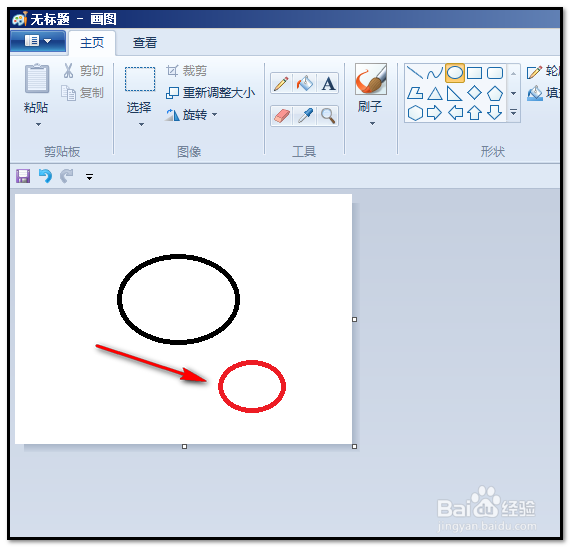This screenshot has width=570, height=547.
Task: Choose the Right triangle shape
Action: click(x=454, y=93)
